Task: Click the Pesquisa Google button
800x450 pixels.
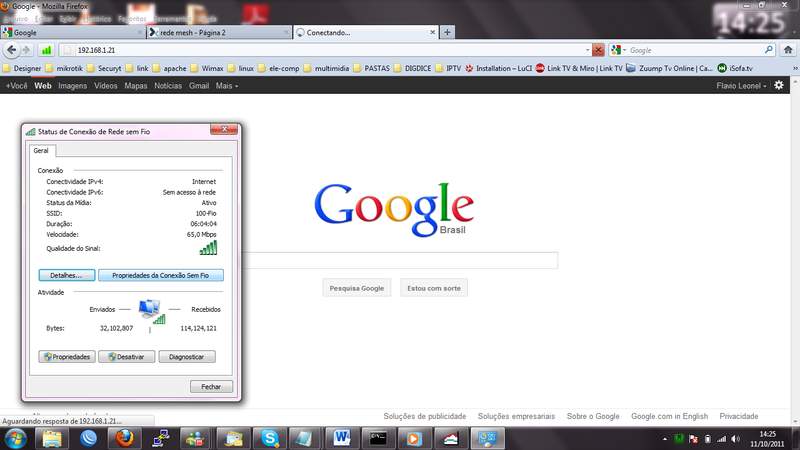Action: tap(357, 288)
